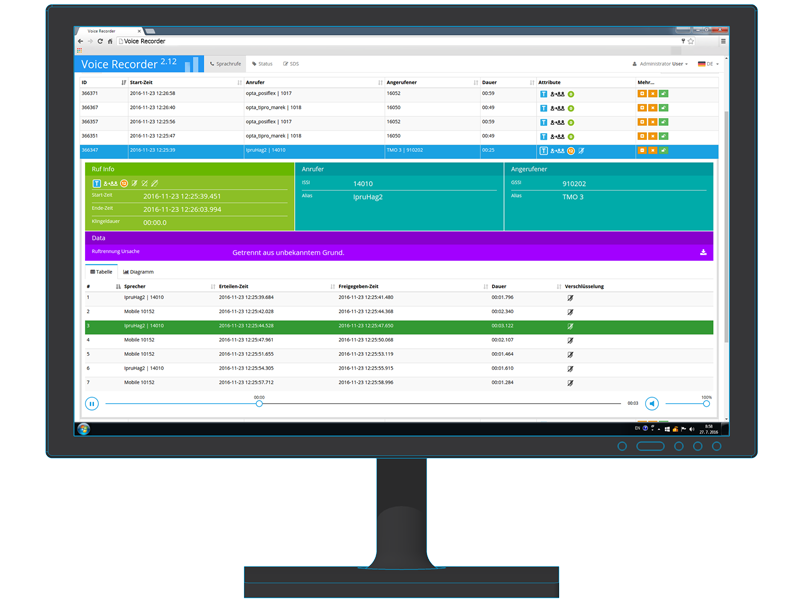Open the Windows Start menu

click(84, 429)
